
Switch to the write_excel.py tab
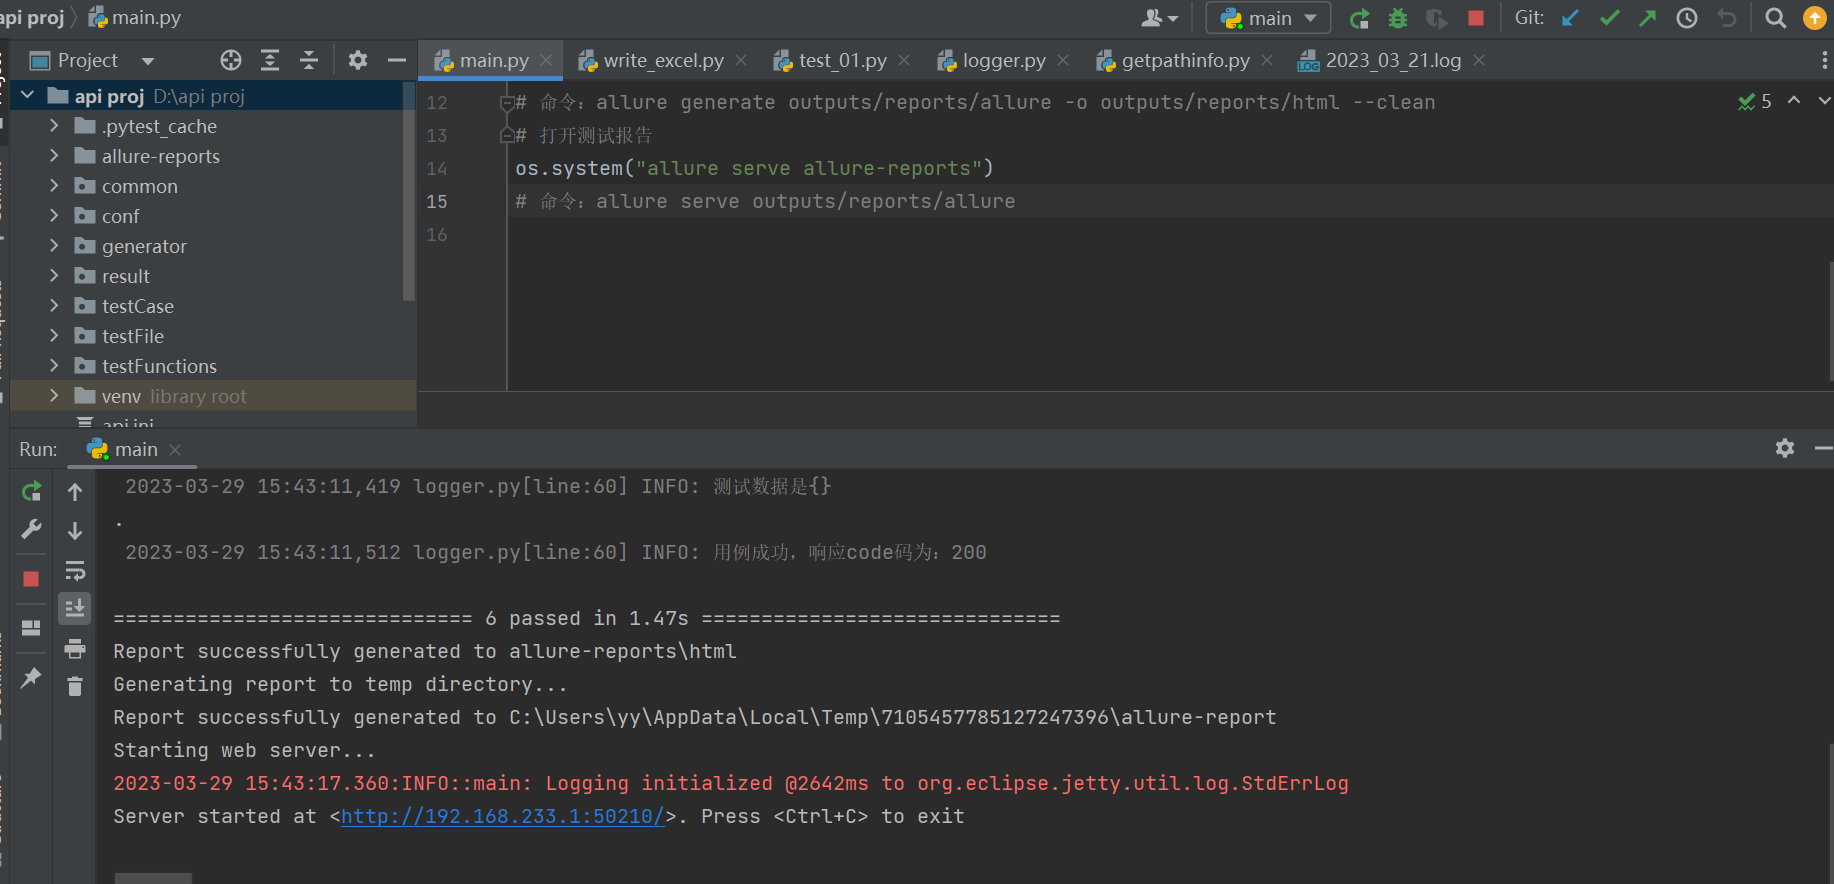click(662, 61)
